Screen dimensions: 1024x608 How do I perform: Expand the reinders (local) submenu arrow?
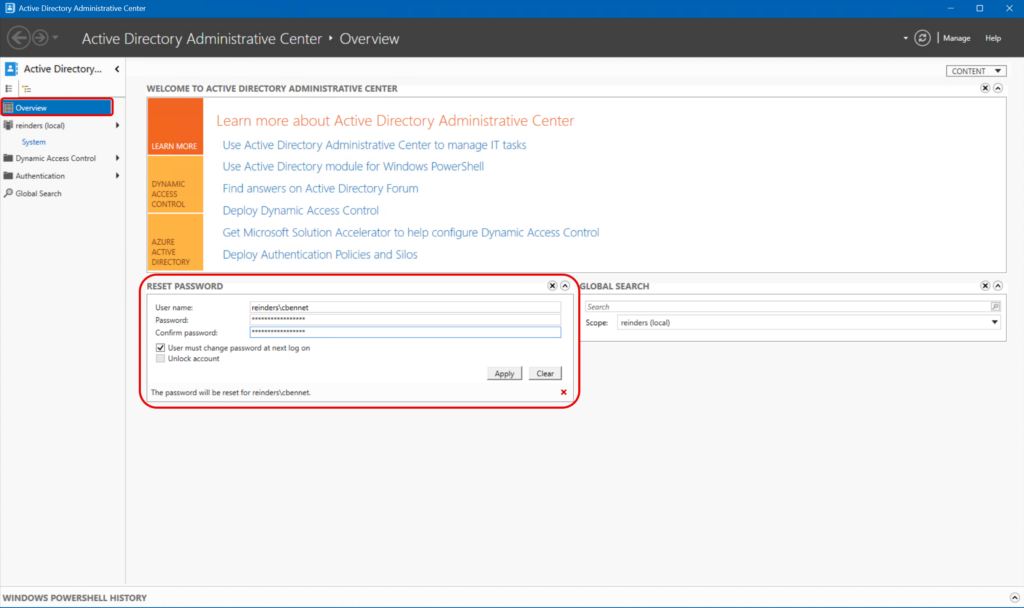tap(118, 125)
